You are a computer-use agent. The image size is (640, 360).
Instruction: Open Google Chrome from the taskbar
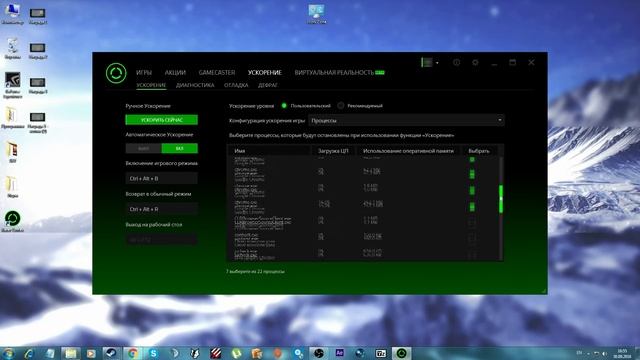tap(132, 353)
